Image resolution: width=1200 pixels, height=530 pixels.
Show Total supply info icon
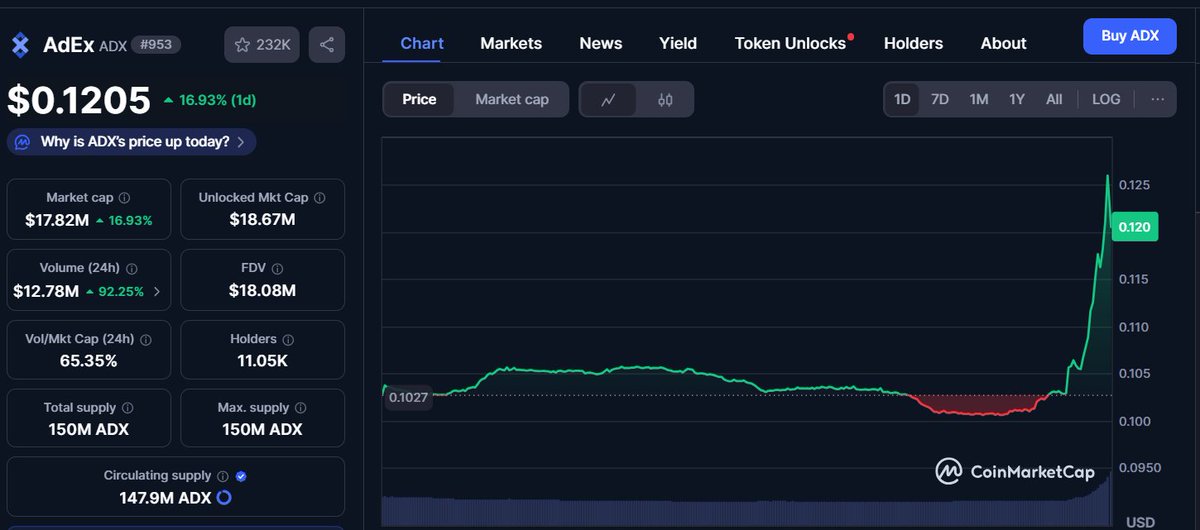pyautogui.click(x=127, y=408)
